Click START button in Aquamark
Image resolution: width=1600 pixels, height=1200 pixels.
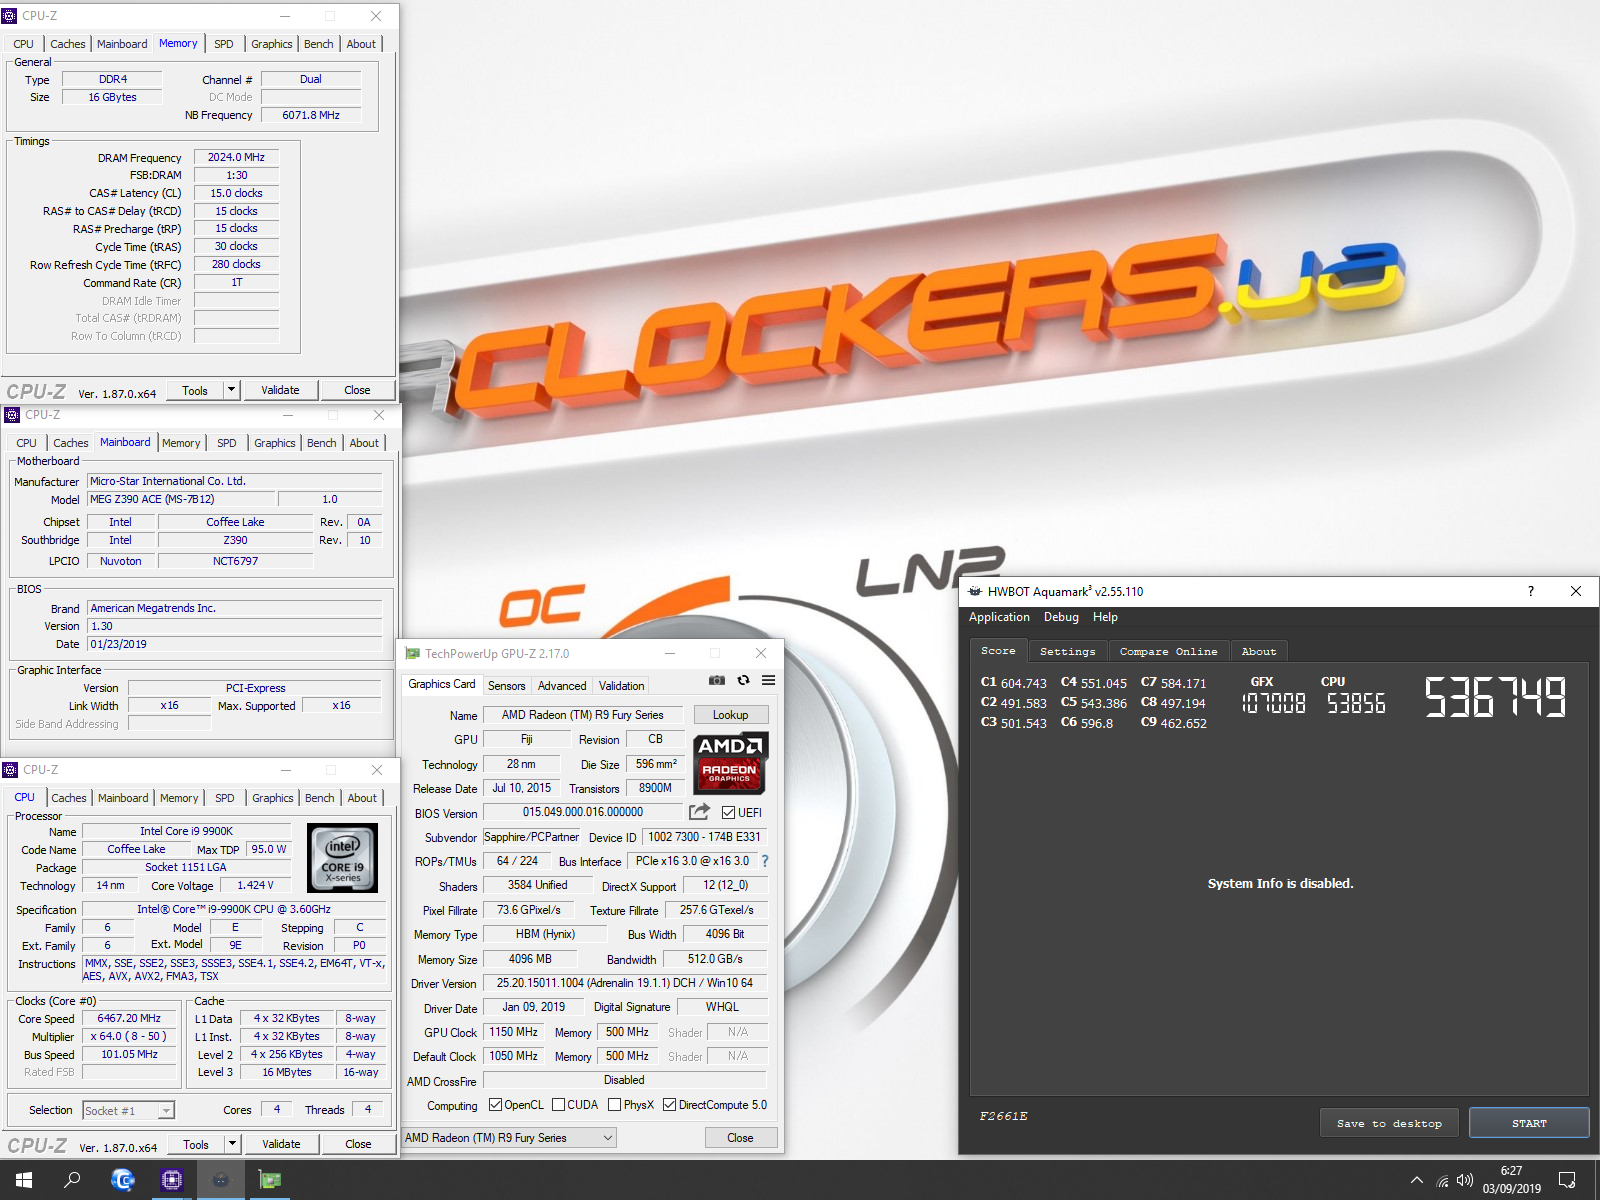(x=1529, y=1123)
